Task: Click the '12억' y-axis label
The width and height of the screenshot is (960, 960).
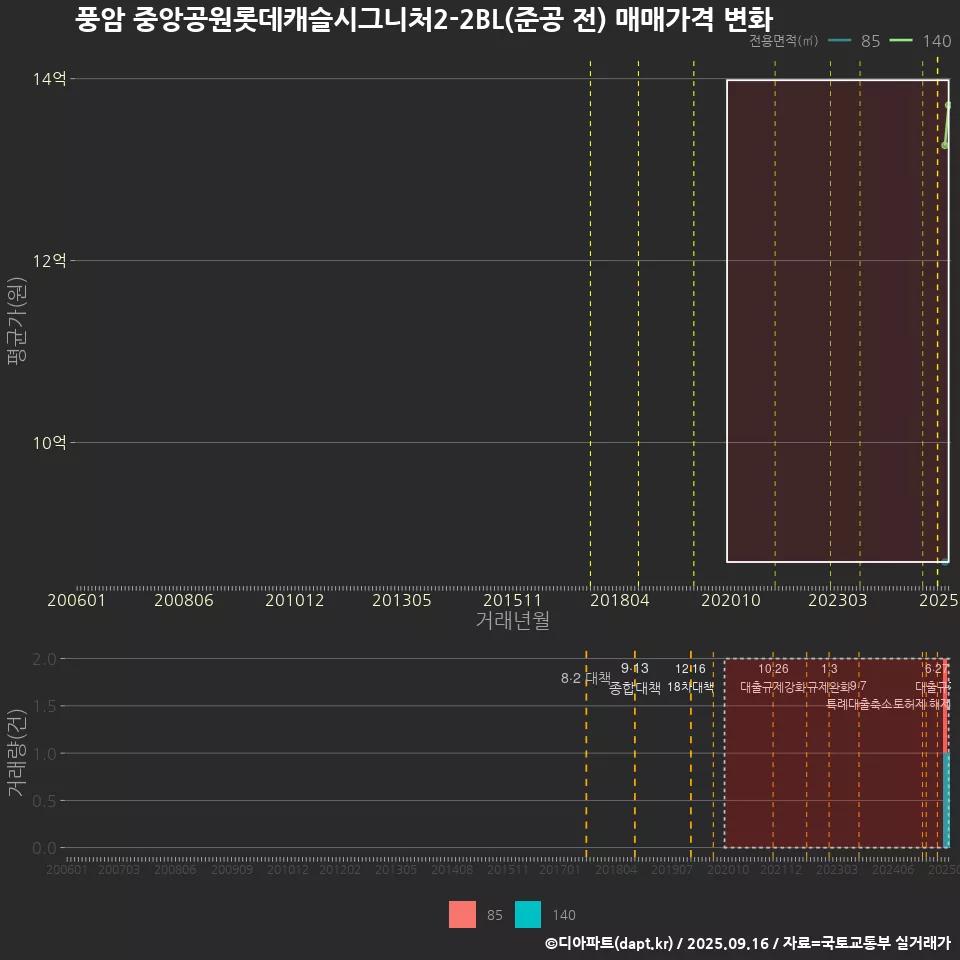Action: 50,261
